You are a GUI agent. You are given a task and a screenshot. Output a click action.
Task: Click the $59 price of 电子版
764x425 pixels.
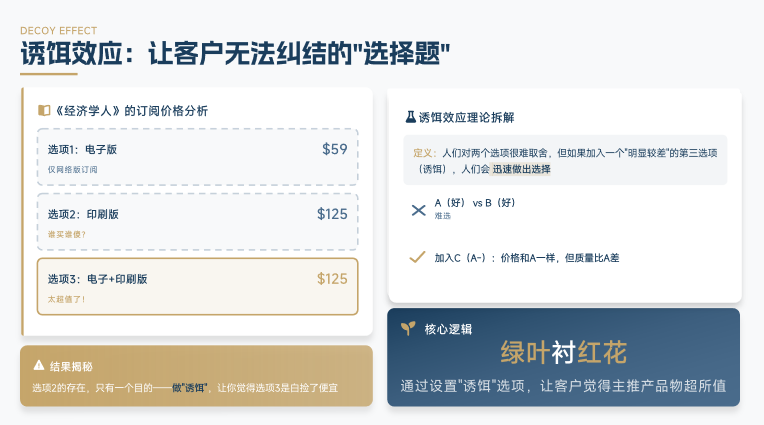pos(334,149)
